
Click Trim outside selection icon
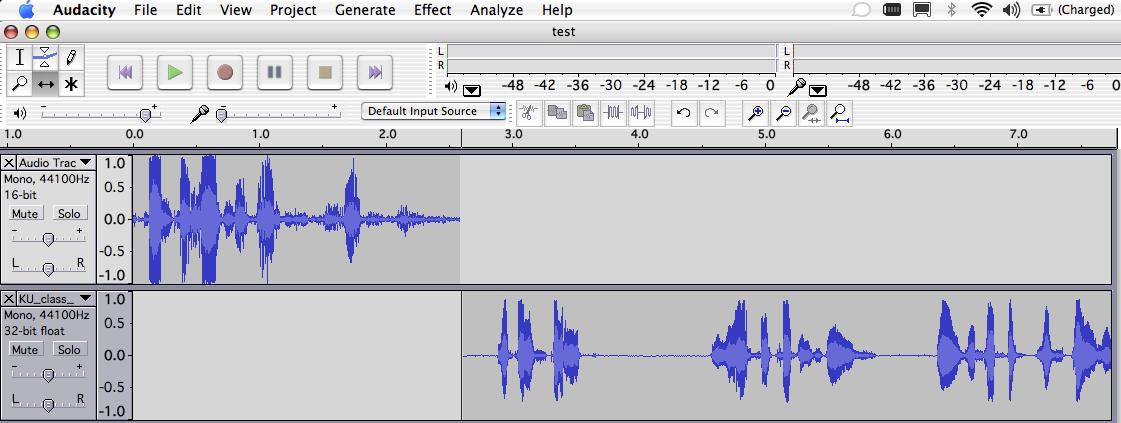point(613,112)
